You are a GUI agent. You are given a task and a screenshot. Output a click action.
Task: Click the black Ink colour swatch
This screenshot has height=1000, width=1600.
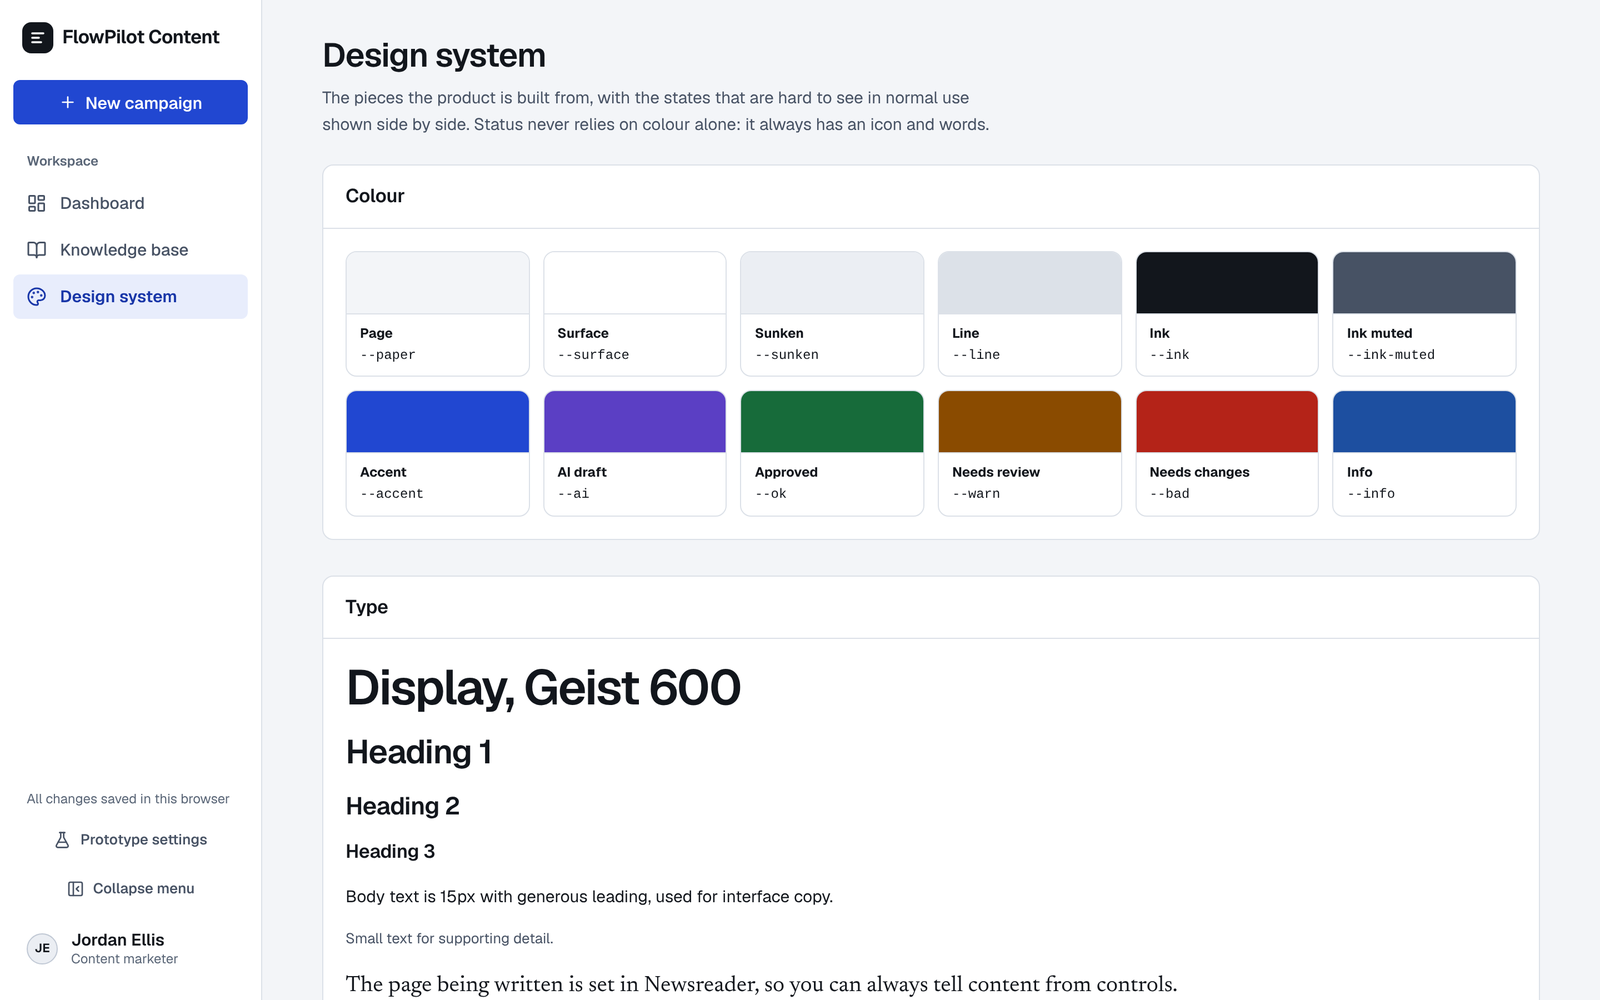pyautogui.click(x=1227, y=283)
